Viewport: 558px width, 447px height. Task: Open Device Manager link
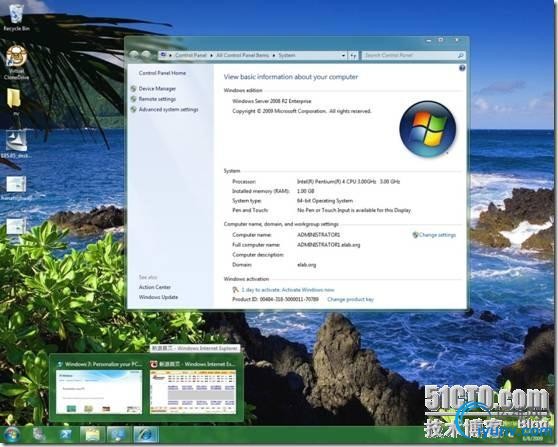point(157,89)
